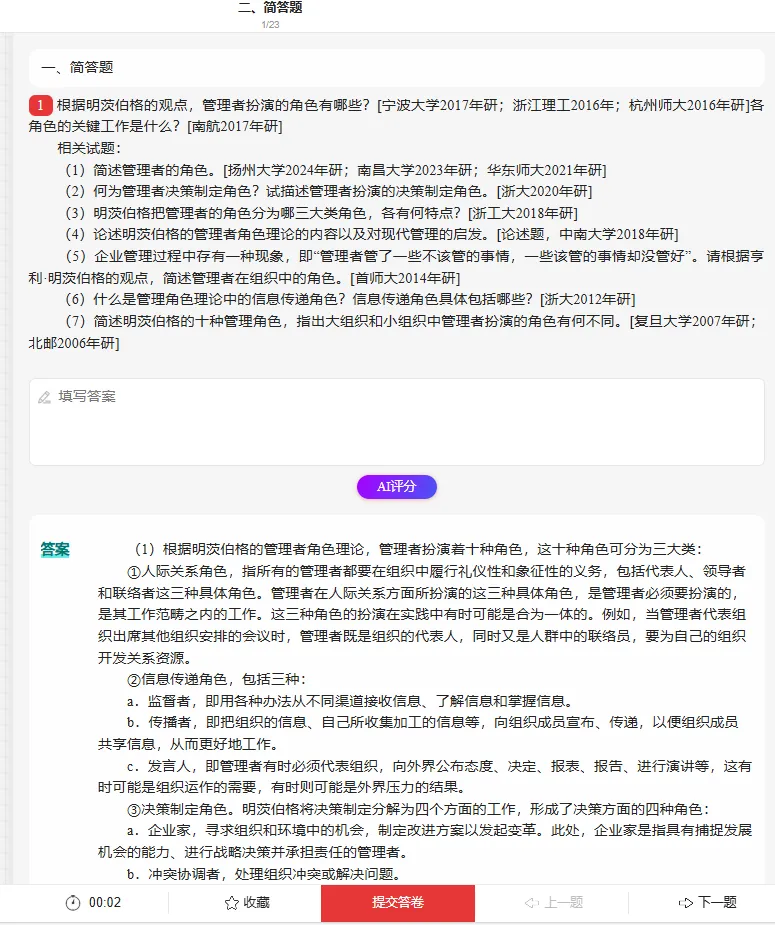The height and width of the screenshot is (925, 775).
Task: Click answer line c. 发言人
Action: point(425,777)
